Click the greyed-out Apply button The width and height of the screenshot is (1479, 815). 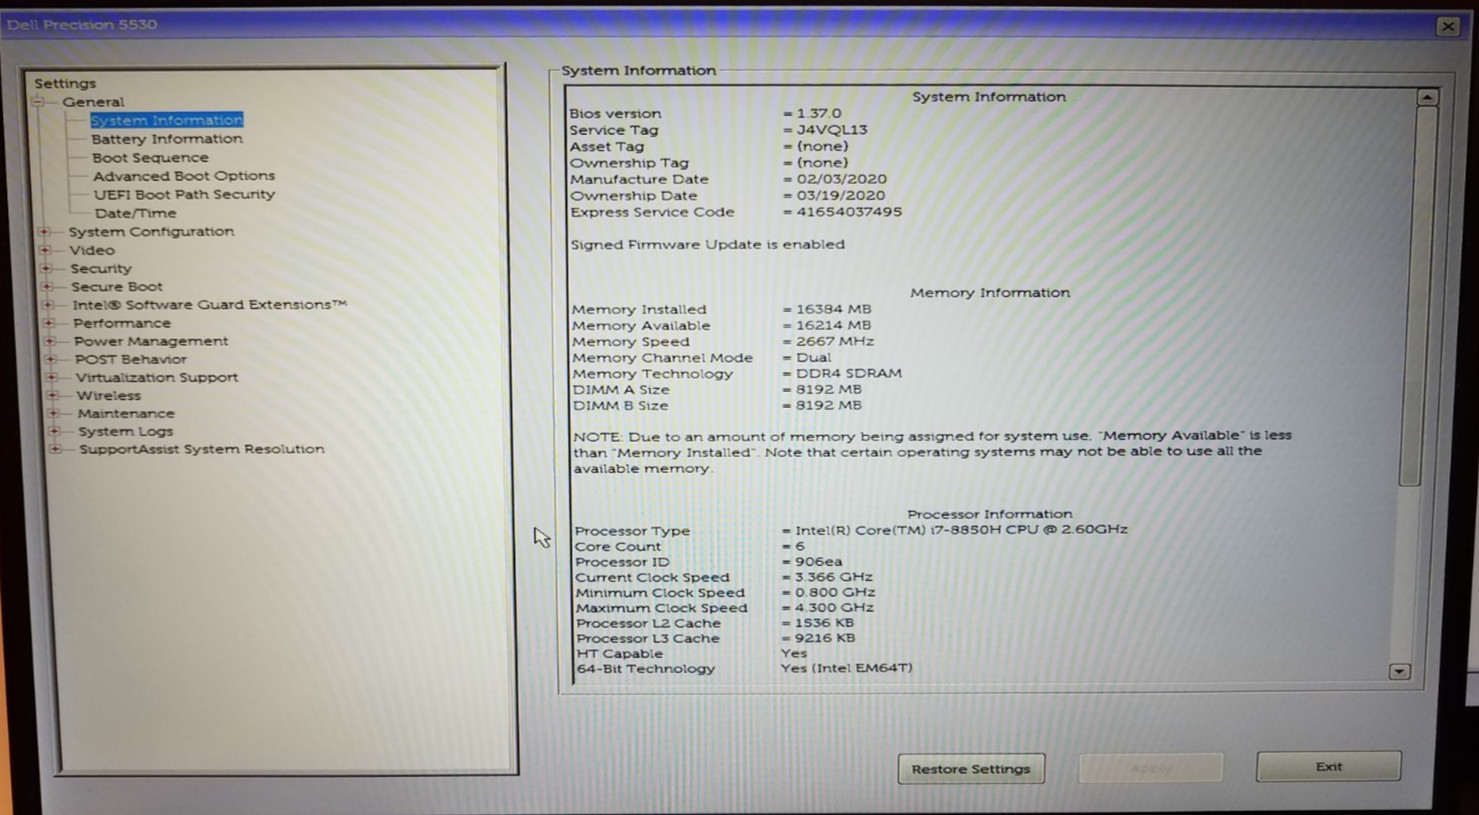1151,768
